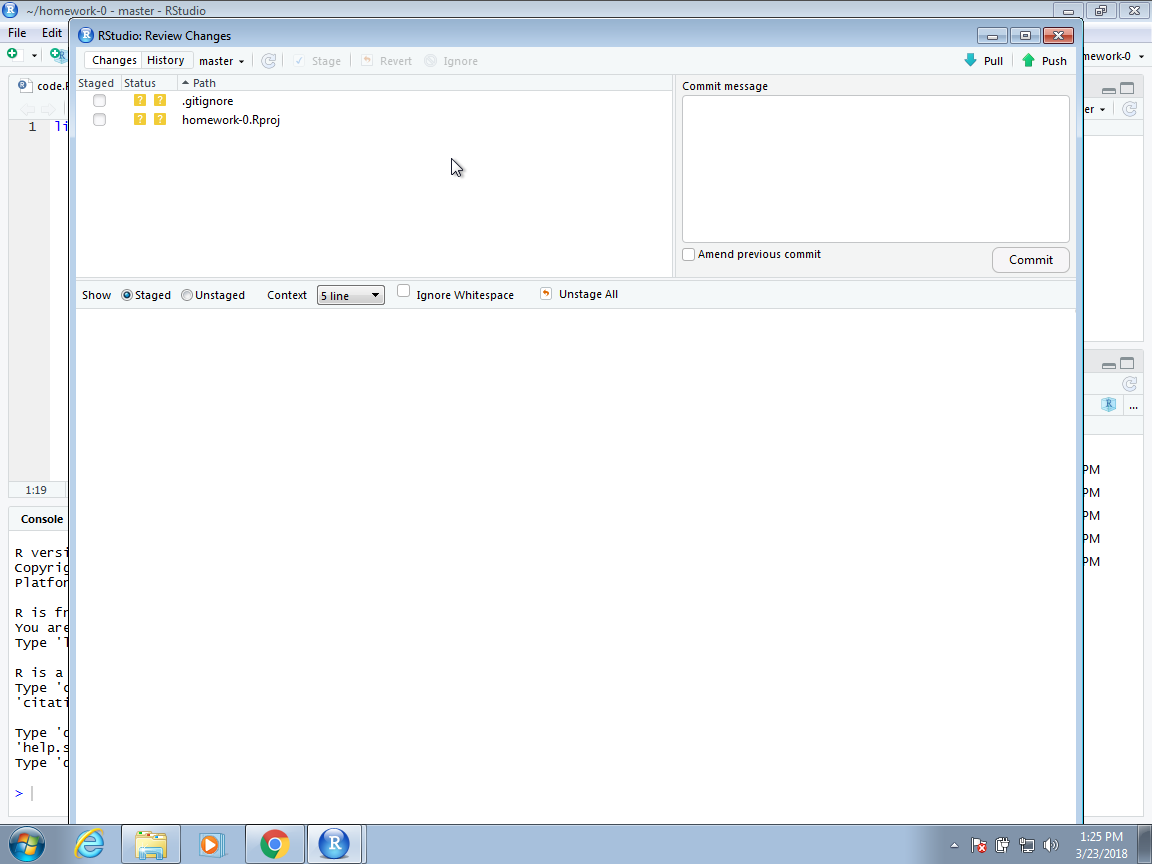Click the refresh icon beside the master branch
This screenshot has height=864, width=1152.
(x=269, y=61)
